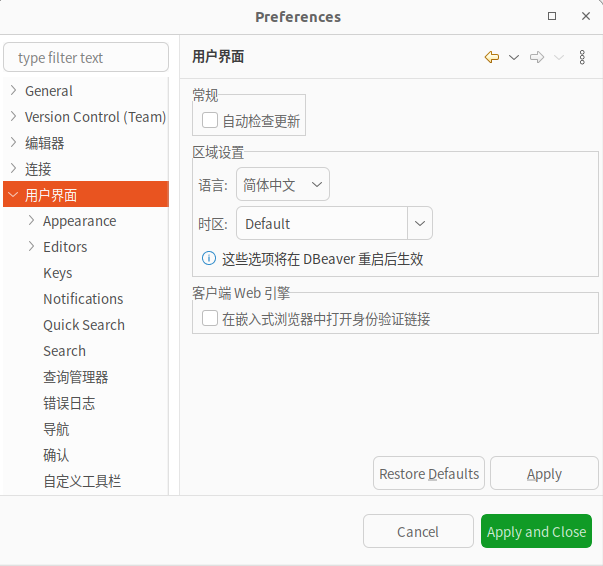Open the back history dropdown arrow
Screen dimensions: 603x566
tap(514, 58)
